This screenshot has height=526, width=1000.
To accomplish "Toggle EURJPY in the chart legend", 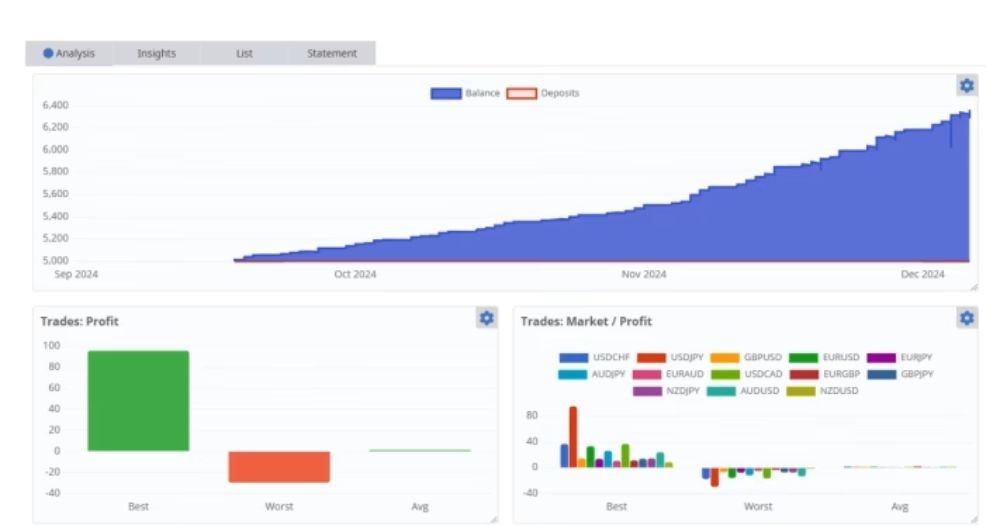I will click(x=901, y=357).
